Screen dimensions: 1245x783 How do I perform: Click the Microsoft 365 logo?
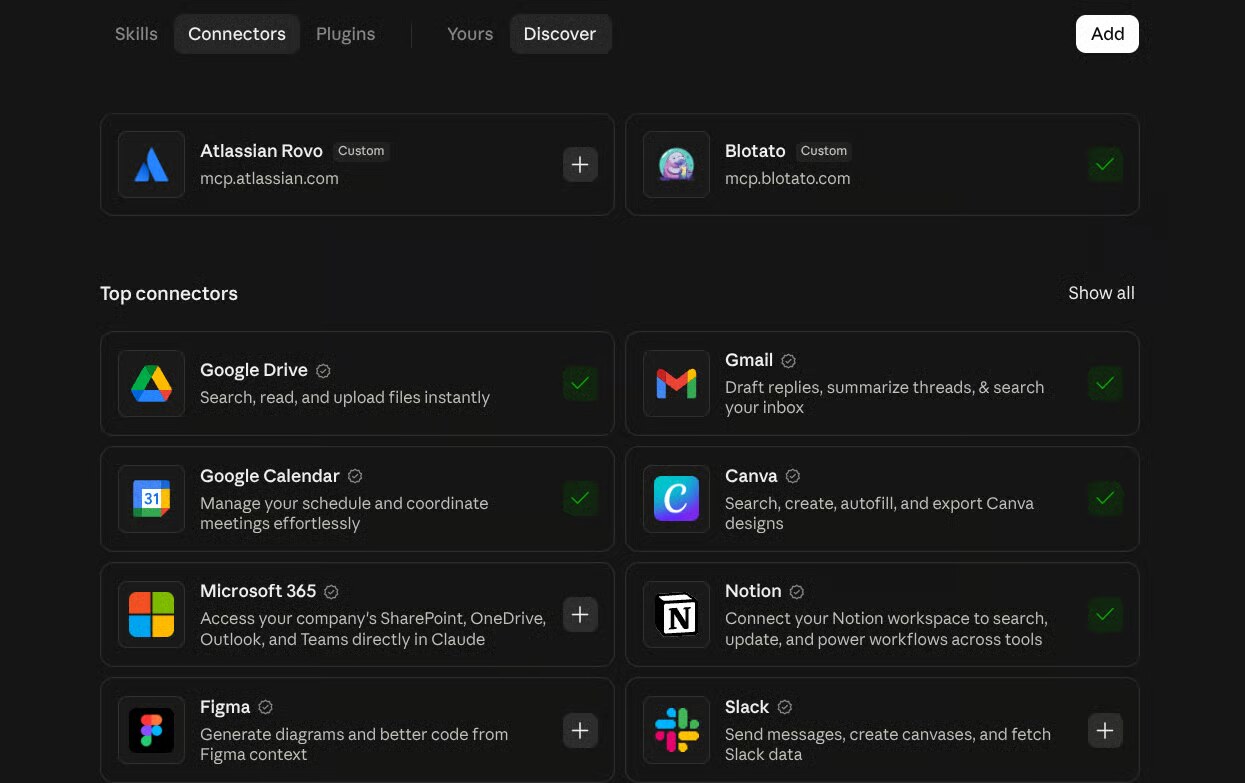click(151, 614)
